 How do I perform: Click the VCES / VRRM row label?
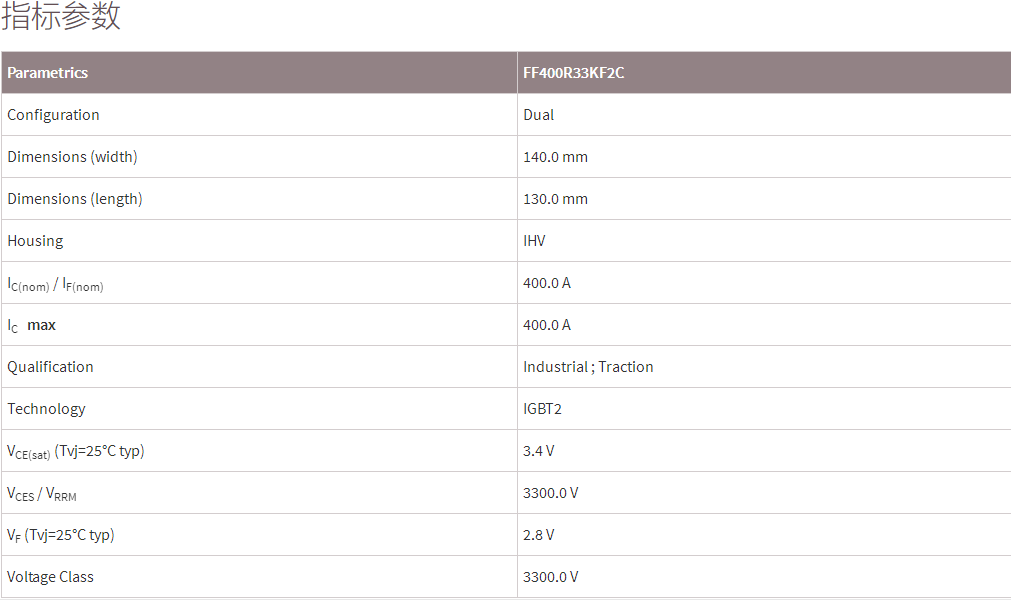tap(42, 494)
